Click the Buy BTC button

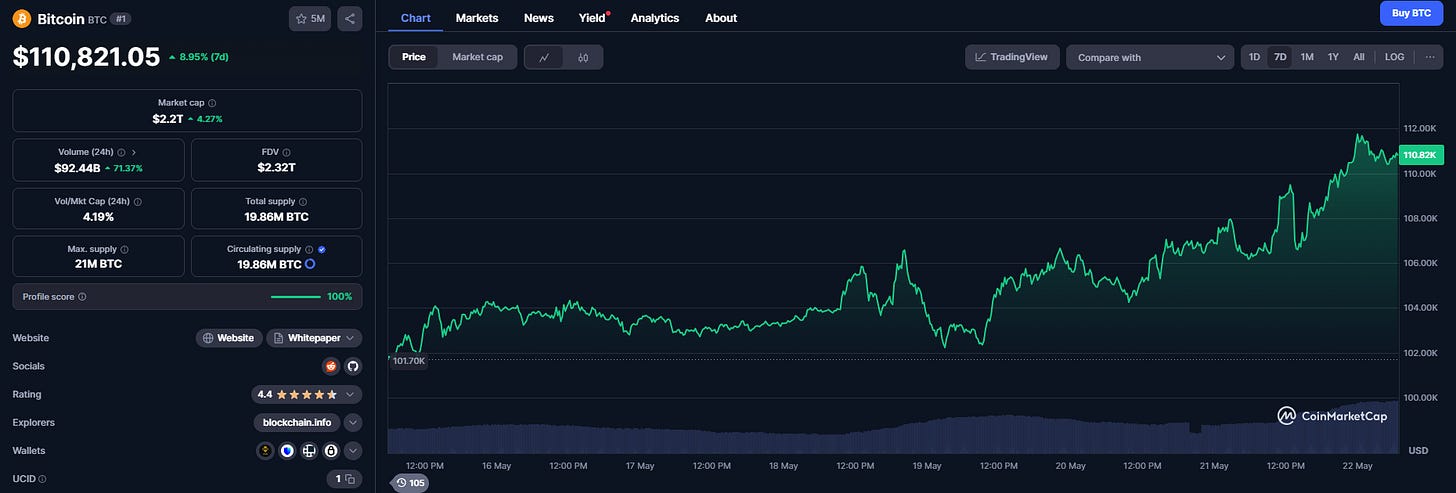pos(1412,13)
